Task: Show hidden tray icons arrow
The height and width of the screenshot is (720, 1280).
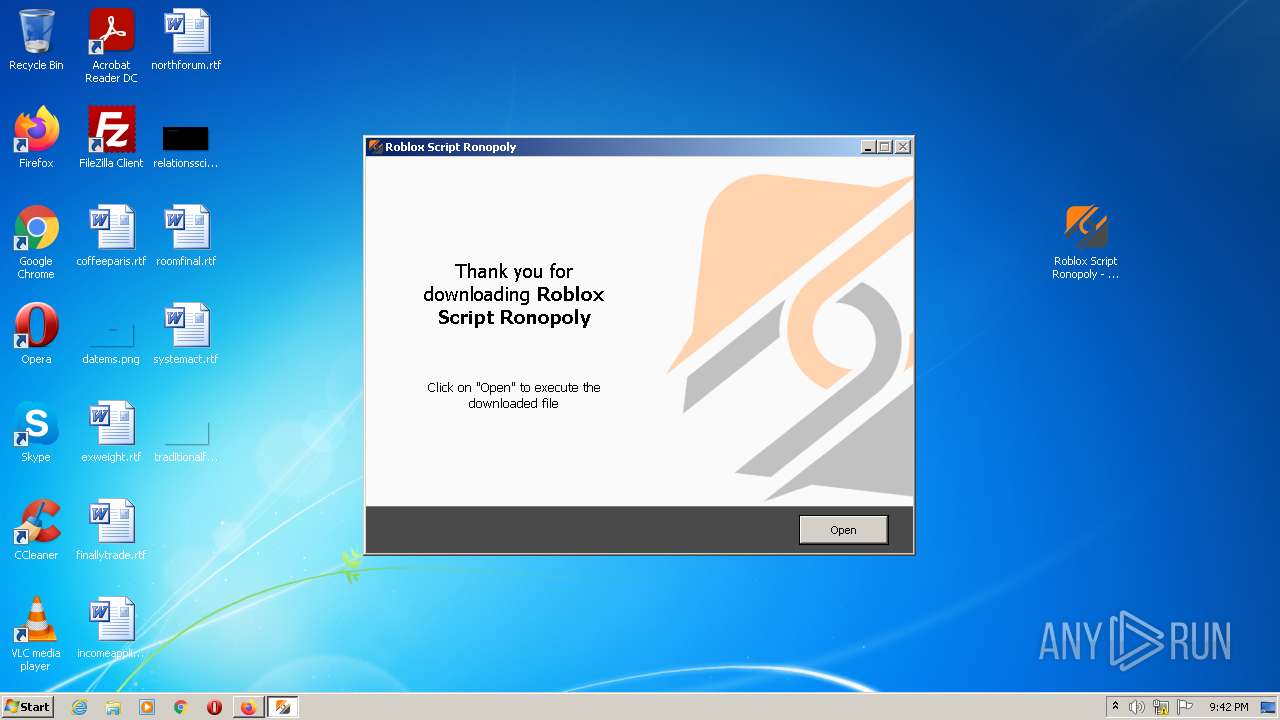Action: 1115,707
